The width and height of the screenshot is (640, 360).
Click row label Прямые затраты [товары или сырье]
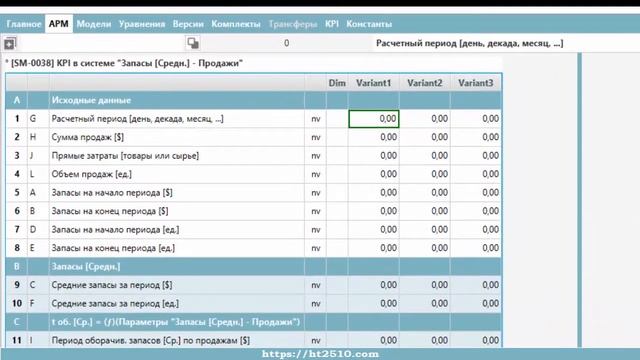[x=125, y=156]
